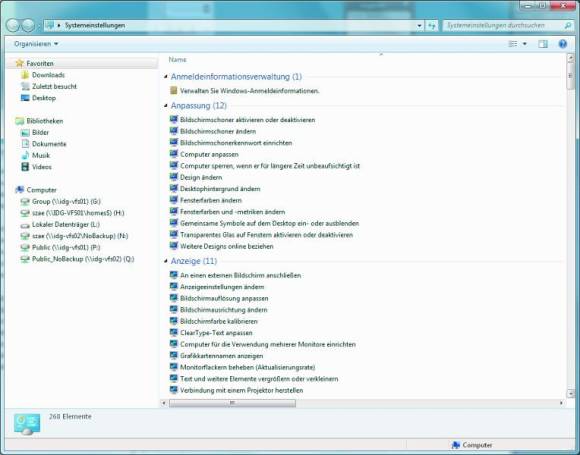Viewport: 580px width, 455px height.
Task: Select 'Computer sperren, wenn er für längere Zeit unbeaufsichtigt ist'
Action: (x=270, y=166)
